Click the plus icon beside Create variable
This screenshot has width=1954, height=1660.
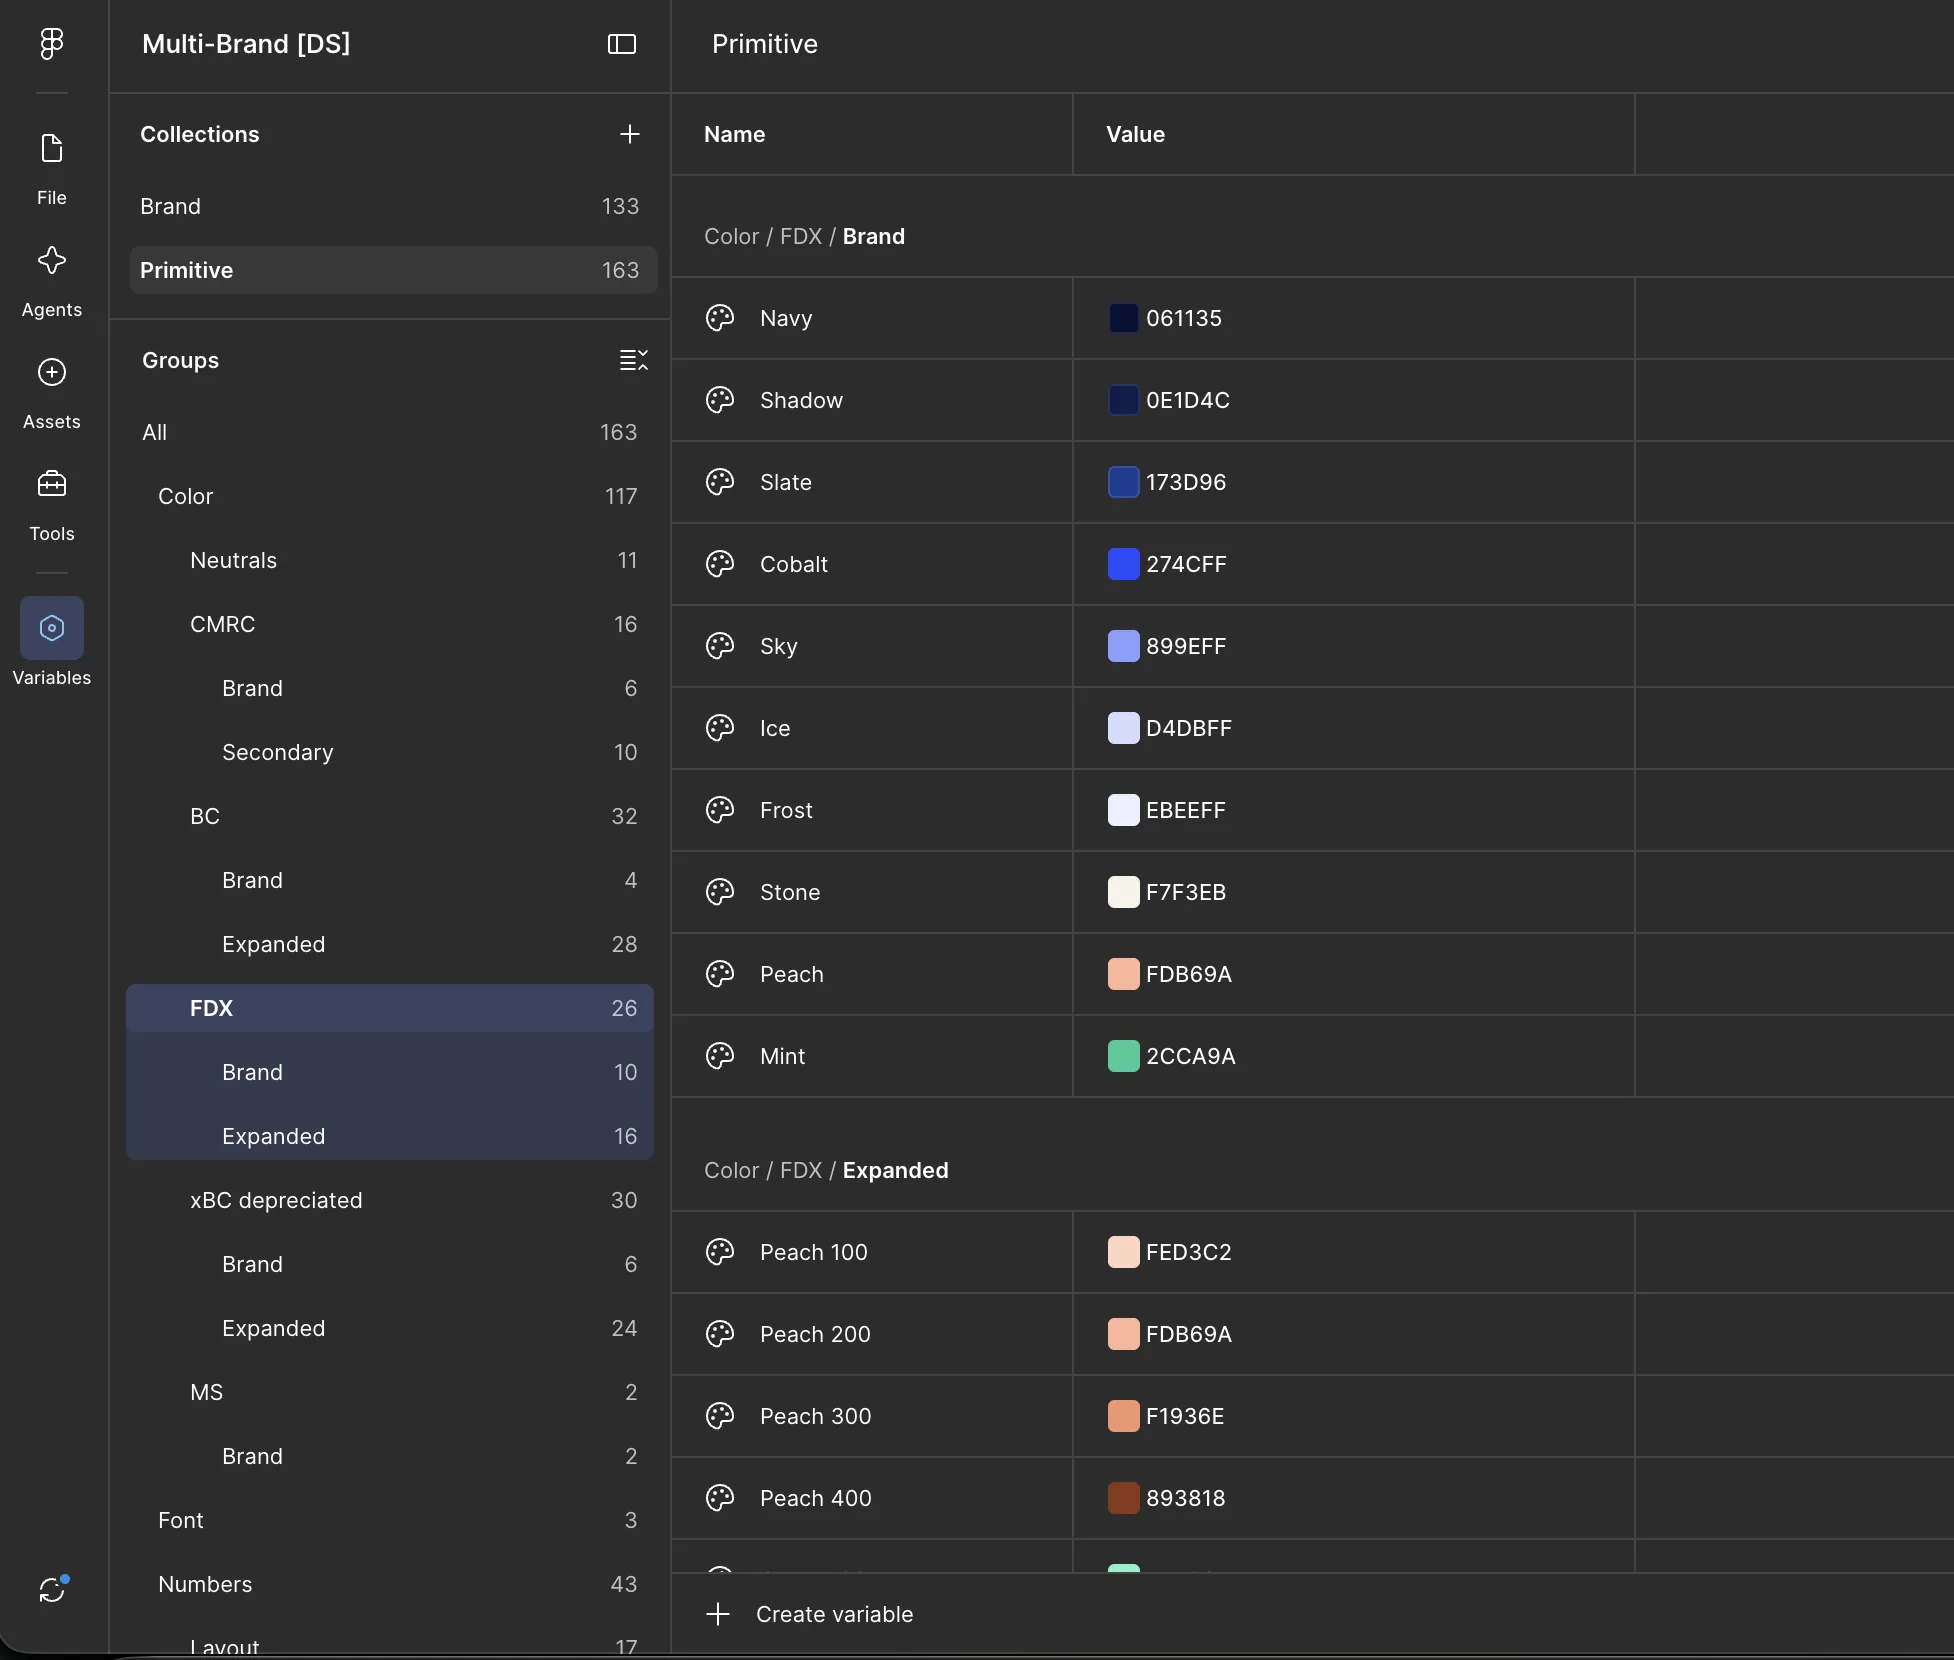718,1614
